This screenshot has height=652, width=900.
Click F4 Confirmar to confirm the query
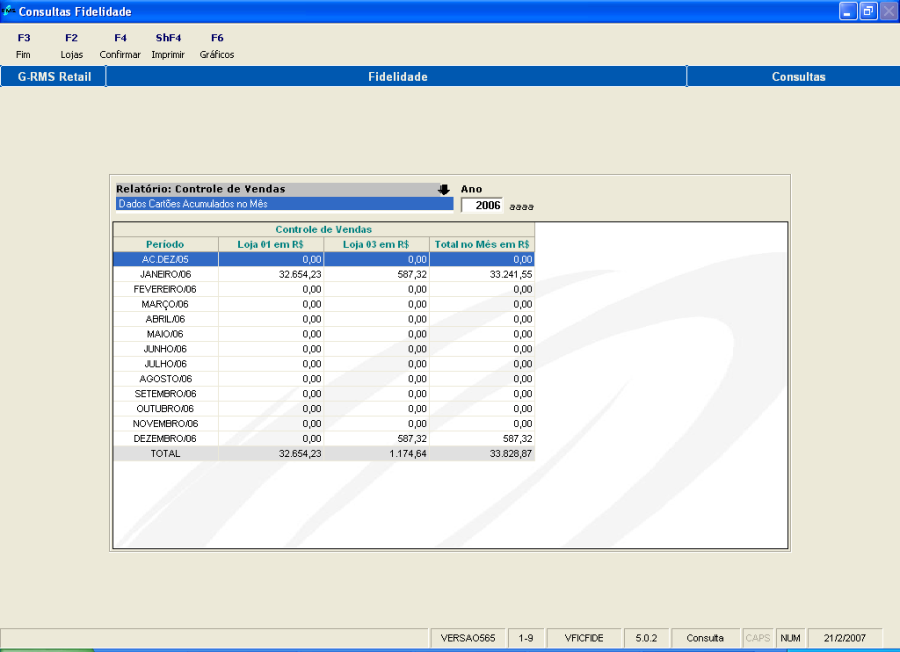(120, 46)
